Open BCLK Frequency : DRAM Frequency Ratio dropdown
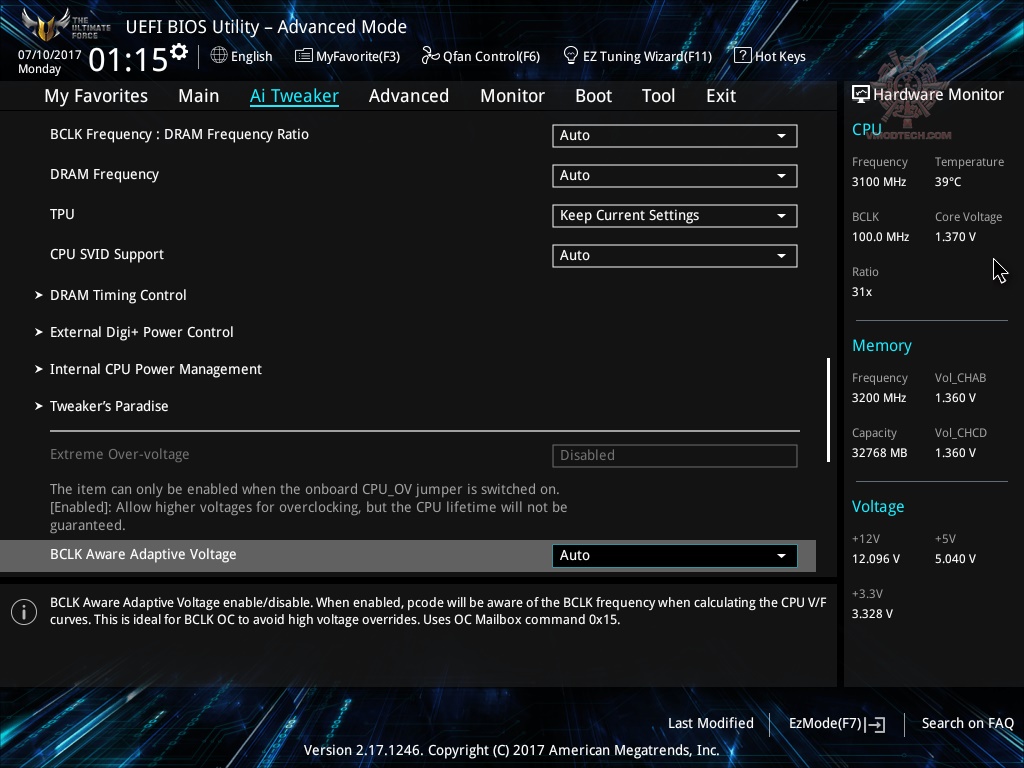 point(675,136)
